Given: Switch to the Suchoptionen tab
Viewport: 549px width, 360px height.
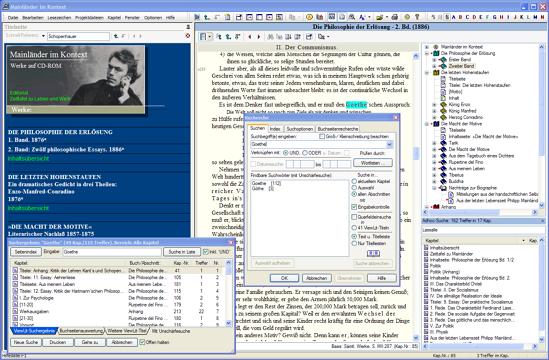Looking at the screenshot, I should coord(299,129).
